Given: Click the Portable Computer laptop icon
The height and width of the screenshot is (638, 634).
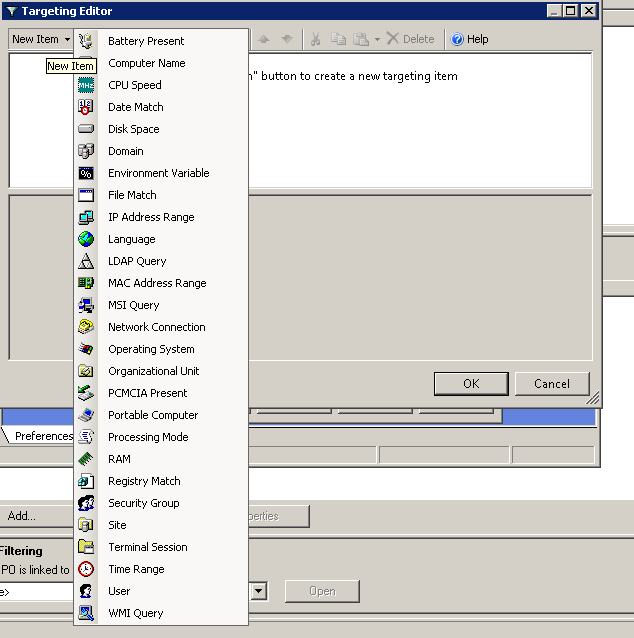Looking at the screenshot, I should click(86, 415).
